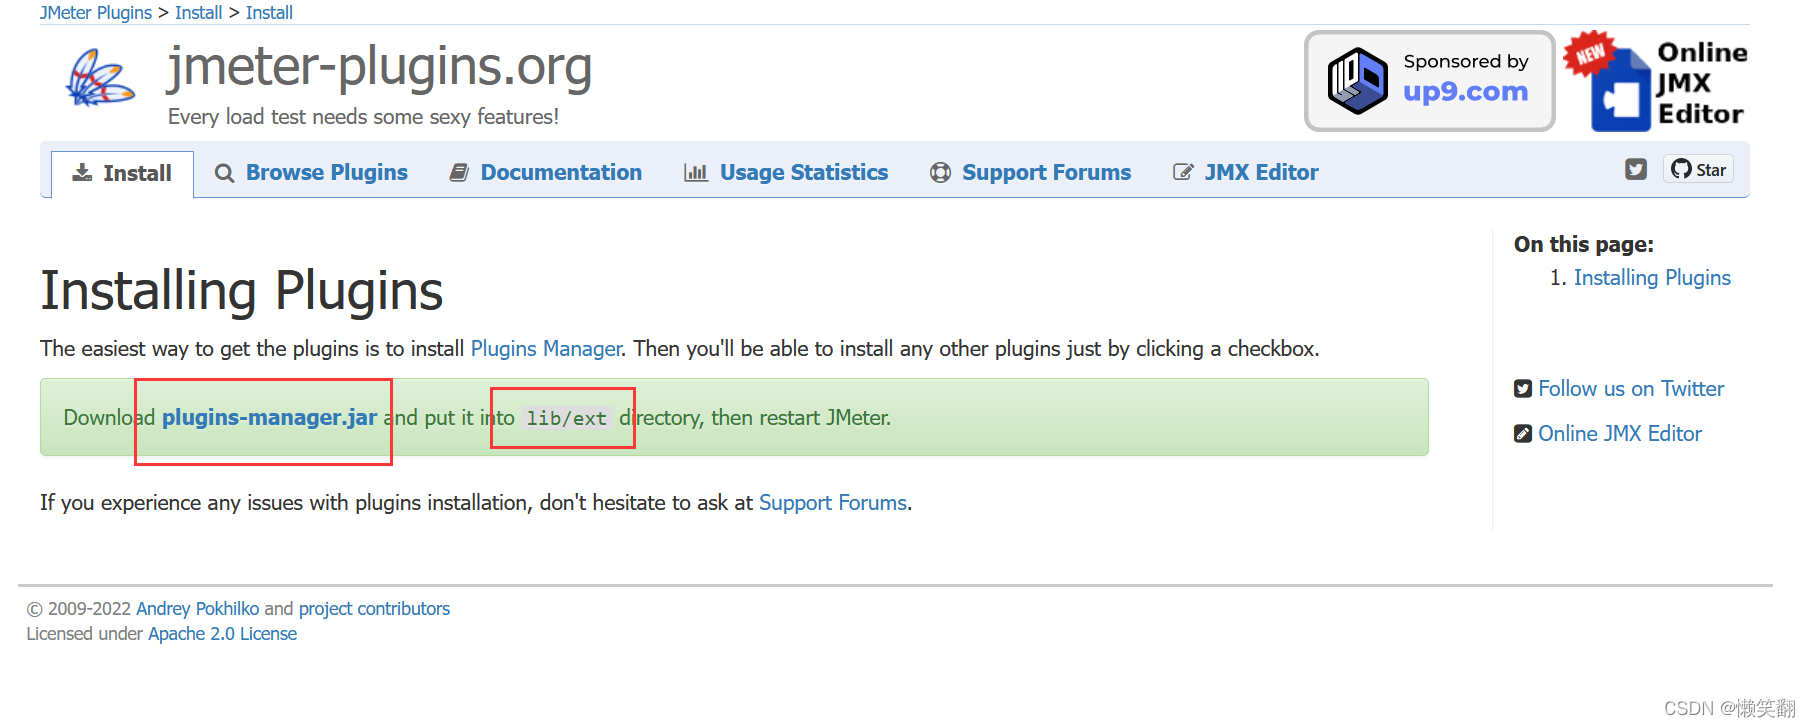Click the Installing Plugins heading
This screenshot has height=727, width=1810.
(x=241, y=291)
